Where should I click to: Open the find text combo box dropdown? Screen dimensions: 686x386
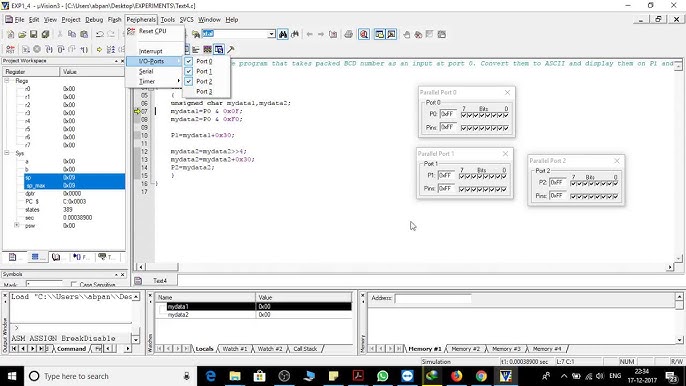271,34
